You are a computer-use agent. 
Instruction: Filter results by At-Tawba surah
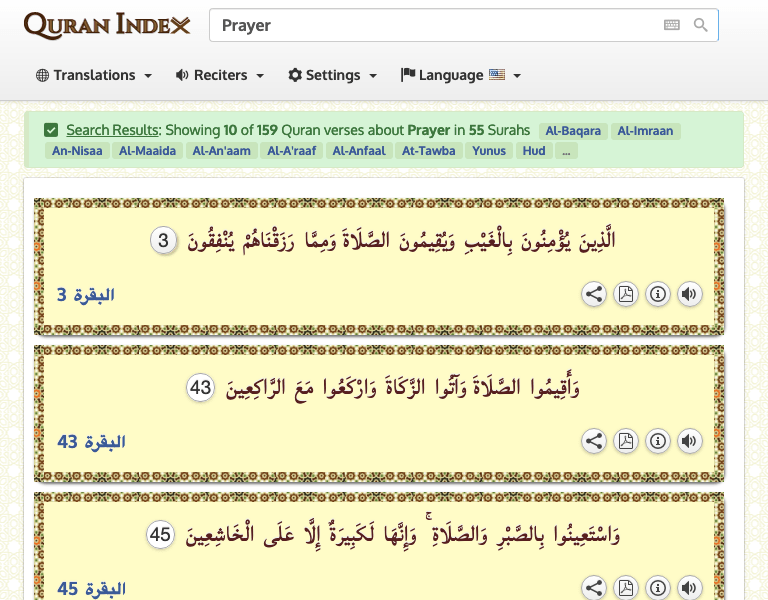pyautogui.click(x=429, y=150)
